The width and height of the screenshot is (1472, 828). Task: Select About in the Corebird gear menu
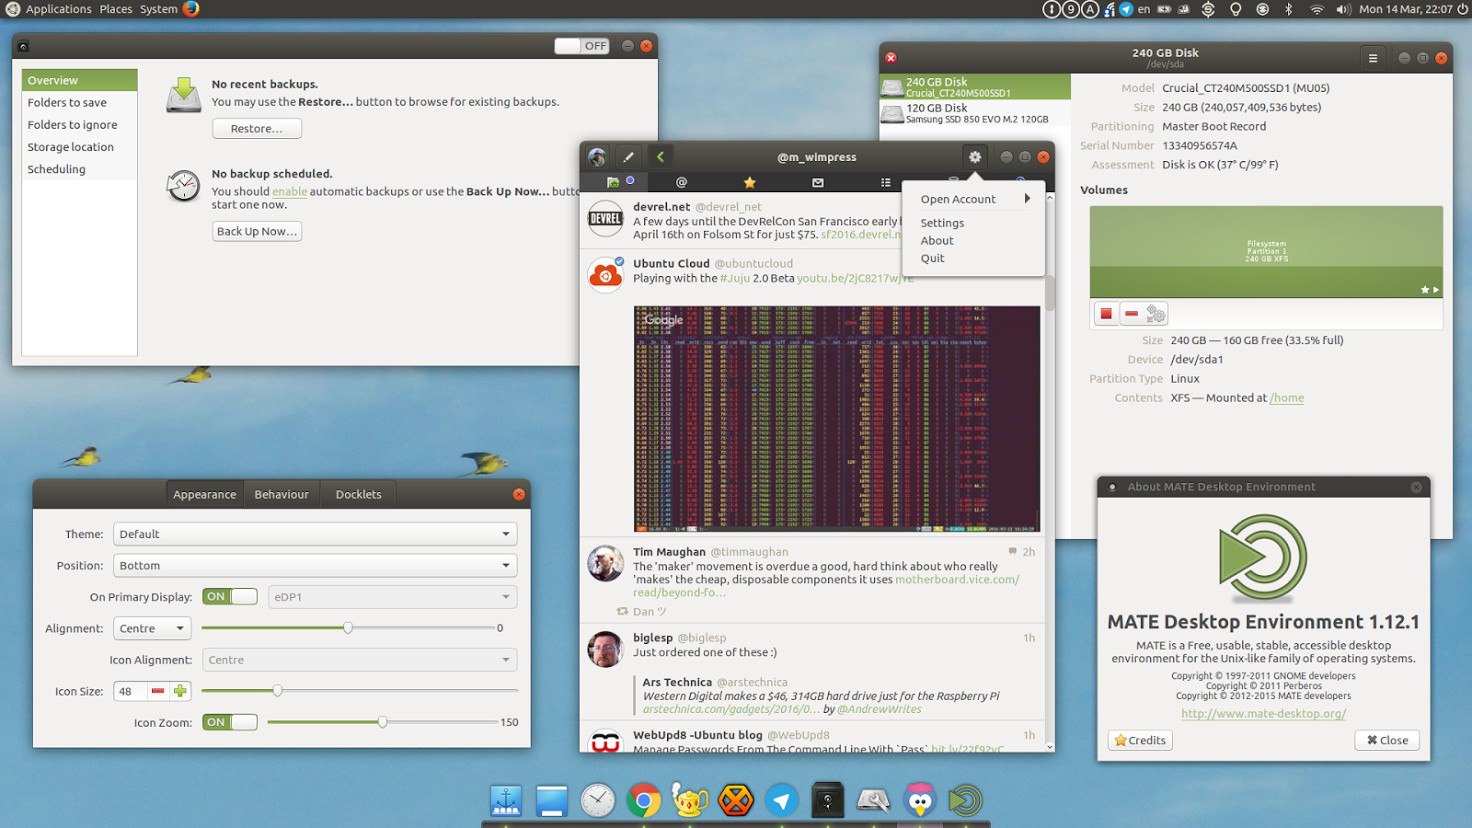point(937,241)
